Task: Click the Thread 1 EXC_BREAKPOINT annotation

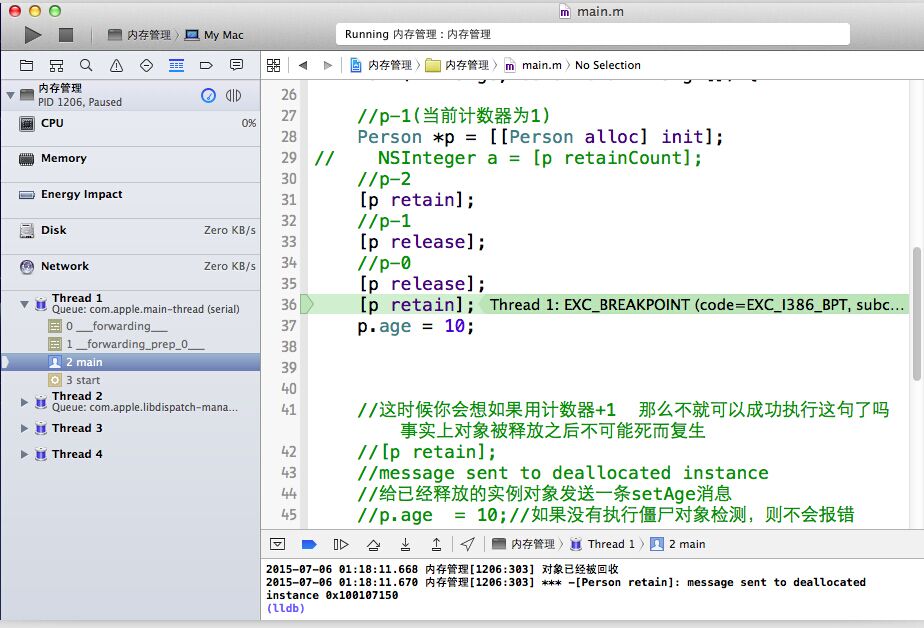Action: (692, 305)
